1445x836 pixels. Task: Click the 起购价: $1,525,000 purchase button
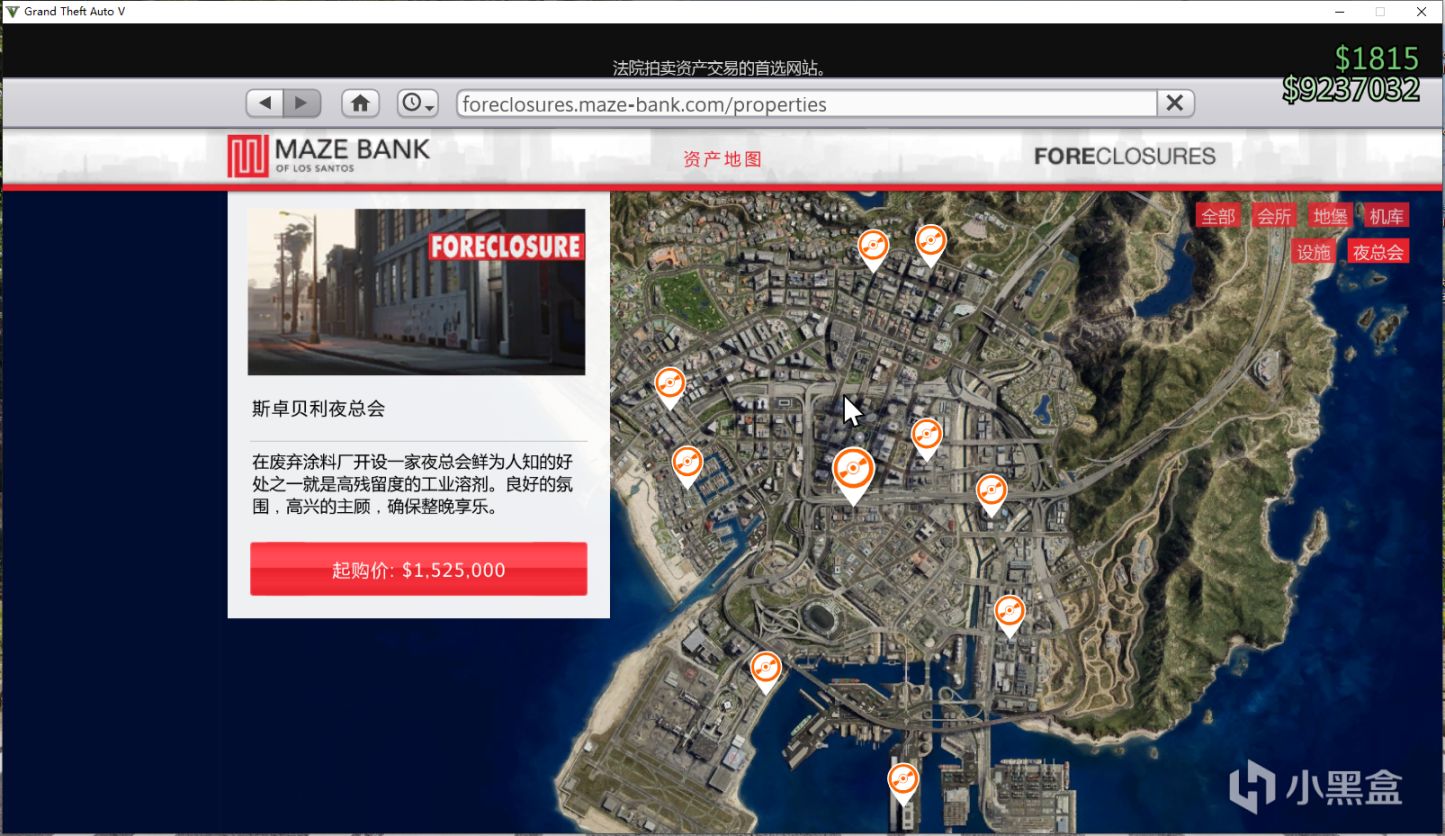coord(418,570)
